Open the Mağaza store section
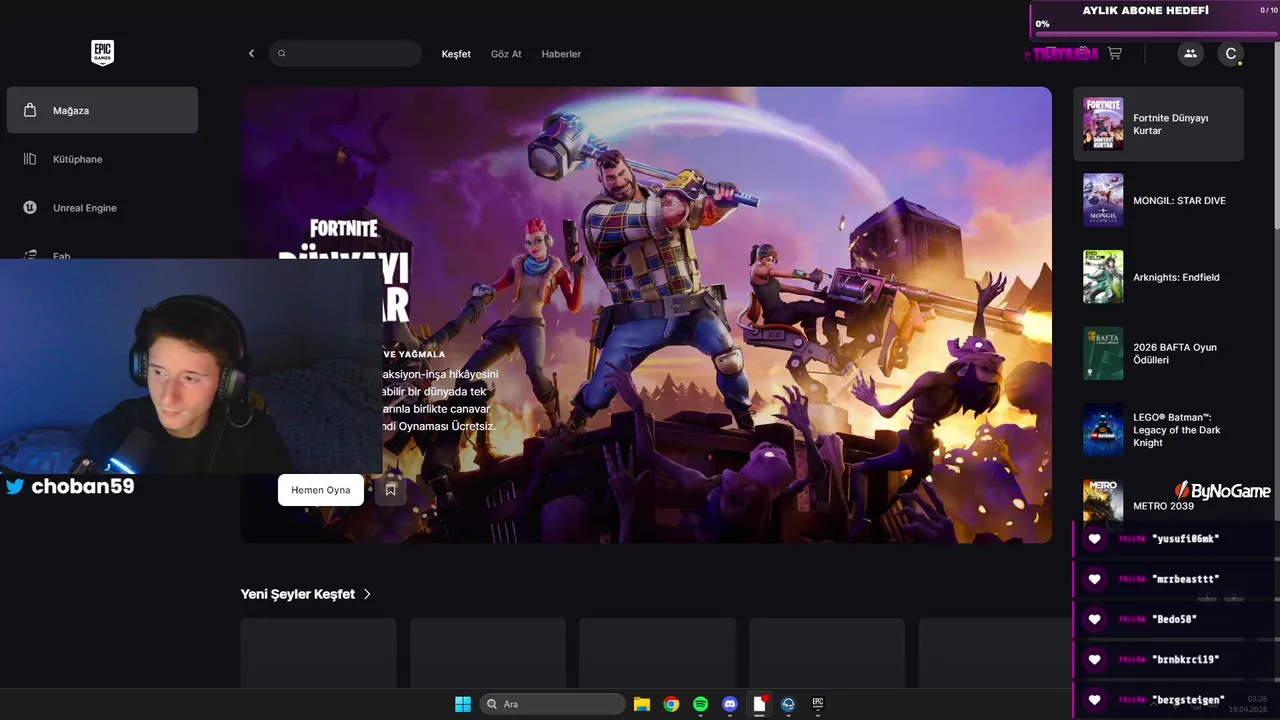The height and width of the screenshot is (720, 1280). click(x=102, y=110)
